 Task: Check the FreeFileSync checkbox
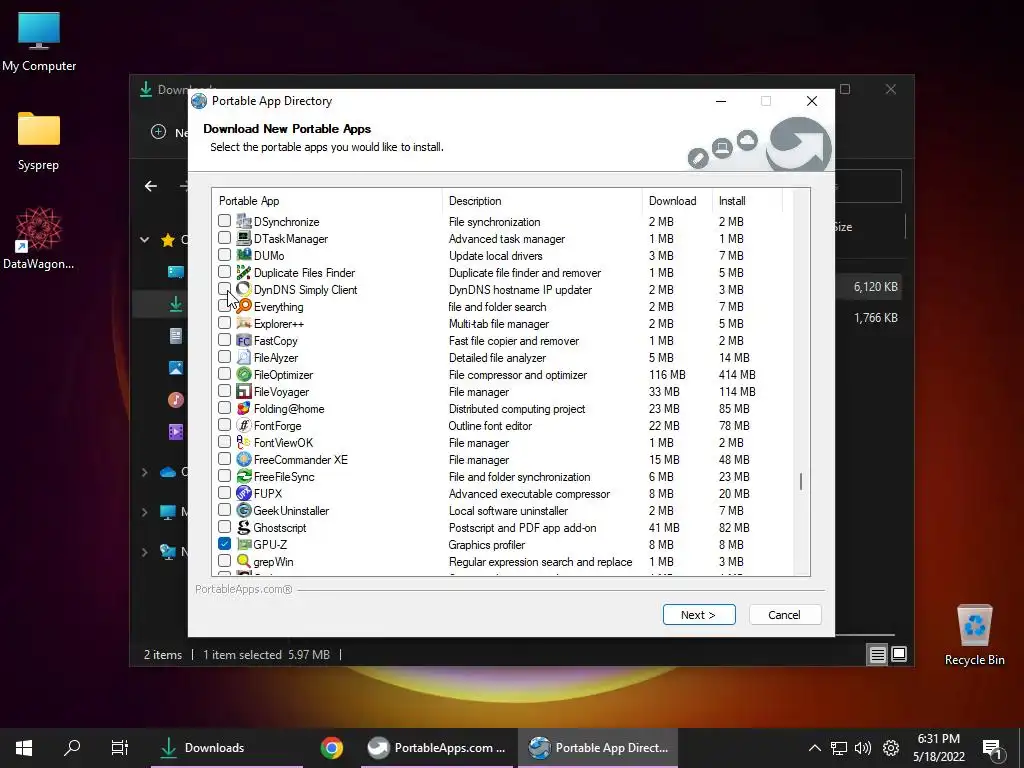[x=225, y=475]
